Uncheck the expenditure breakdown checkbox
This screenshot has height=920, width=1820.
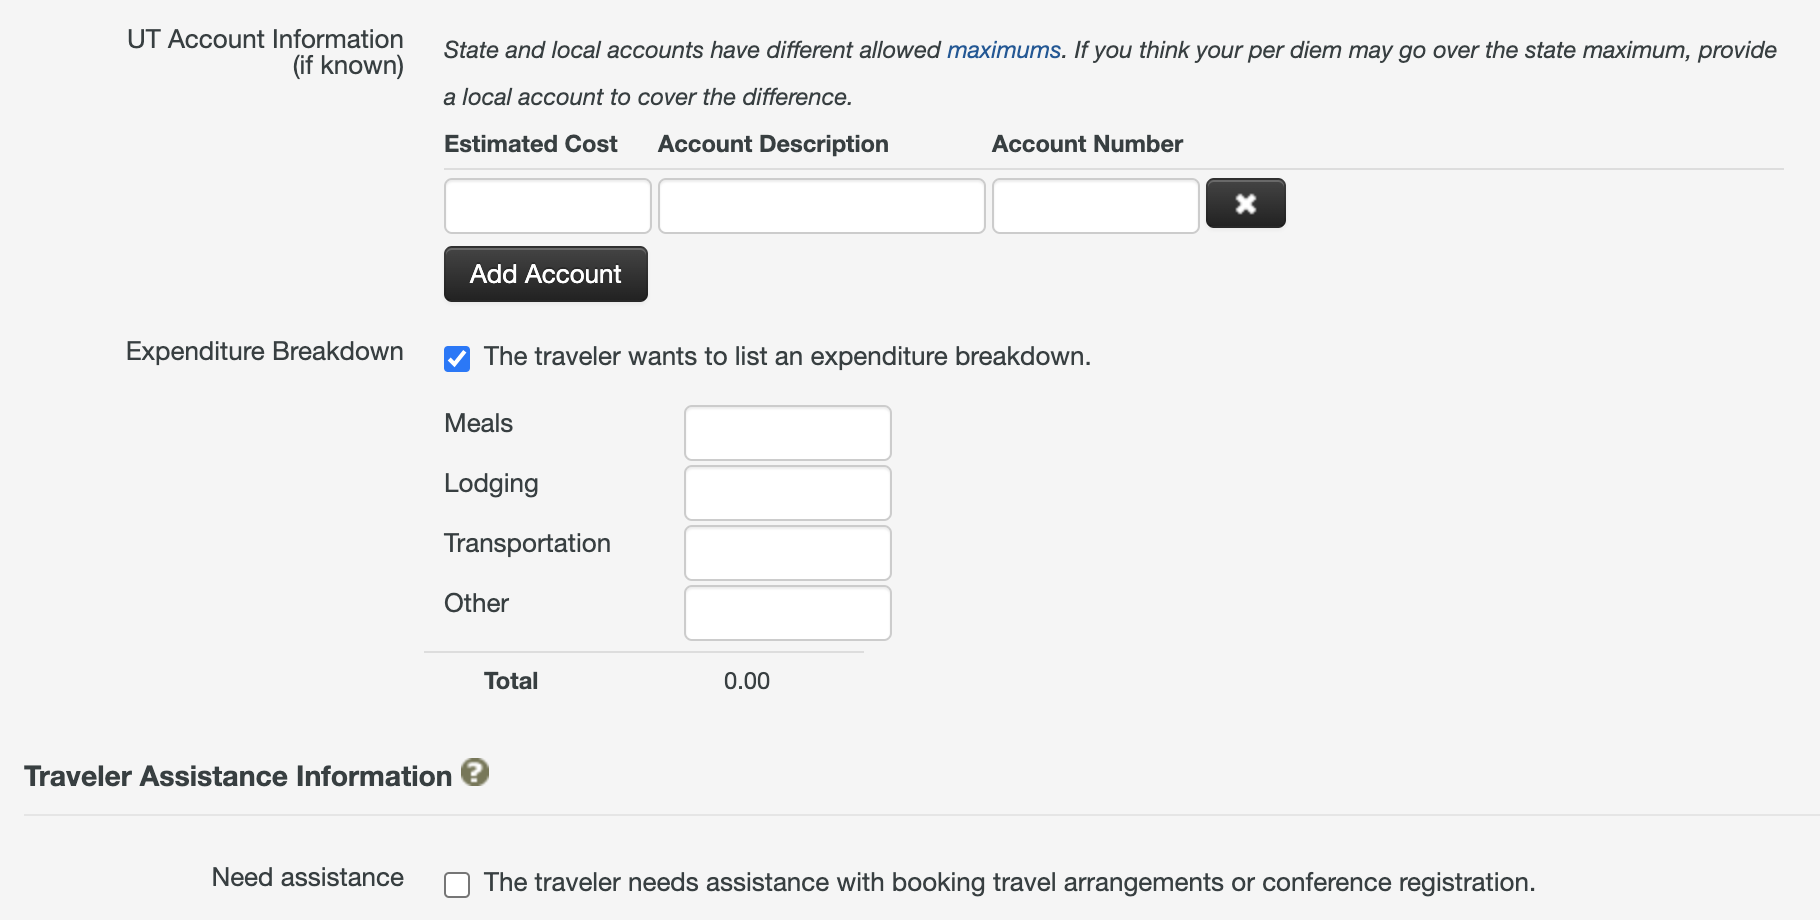click(457, 359)
